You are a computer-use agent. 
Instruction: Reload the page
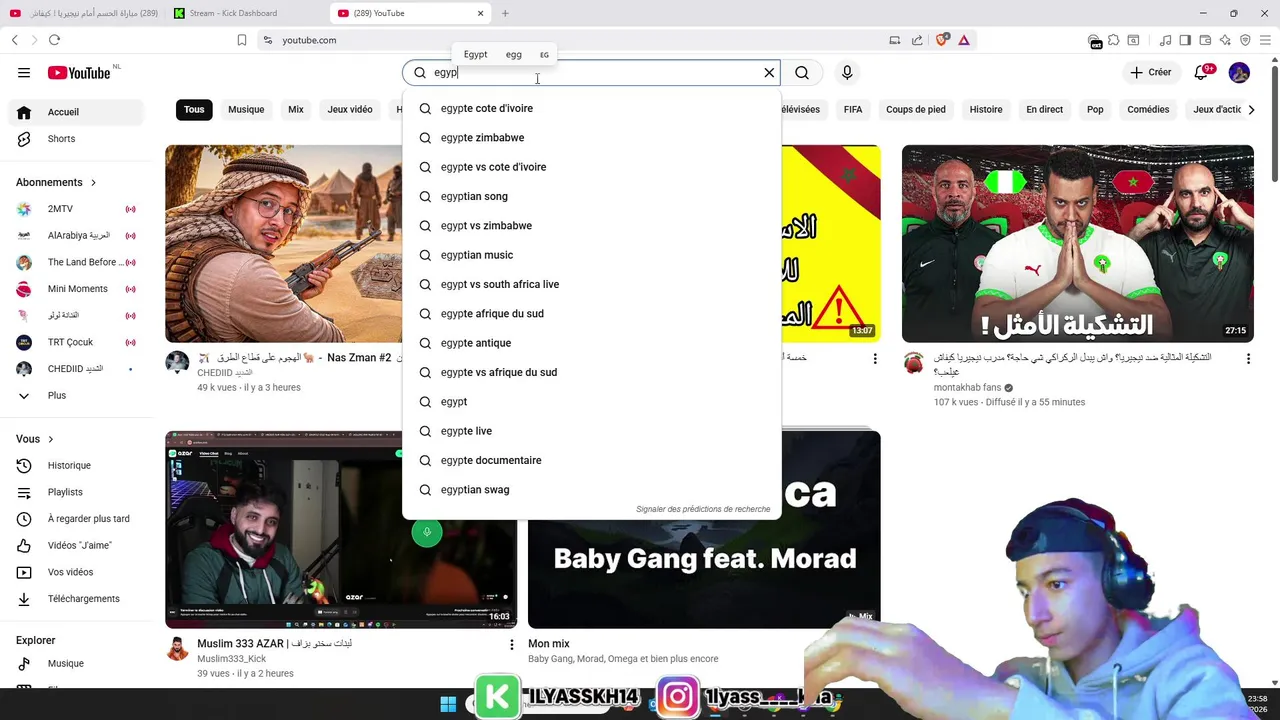[x=54, y=40]
